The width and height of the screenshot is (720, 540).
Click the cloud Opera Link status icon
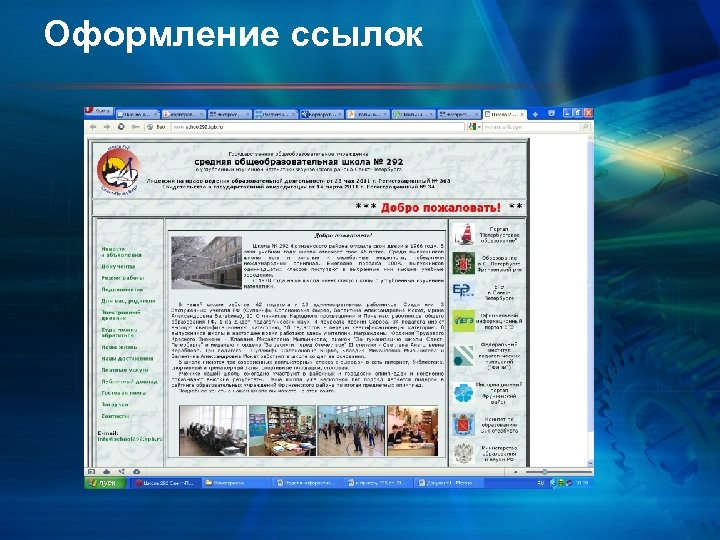click(107, 472)
